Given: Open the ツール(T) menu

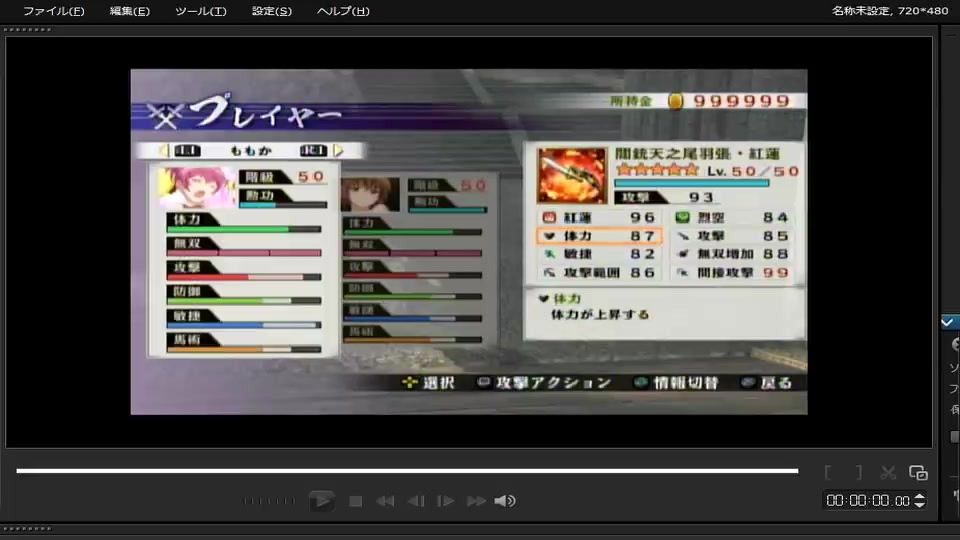Looking at the screenshot, I should click(x=200, y=11).
